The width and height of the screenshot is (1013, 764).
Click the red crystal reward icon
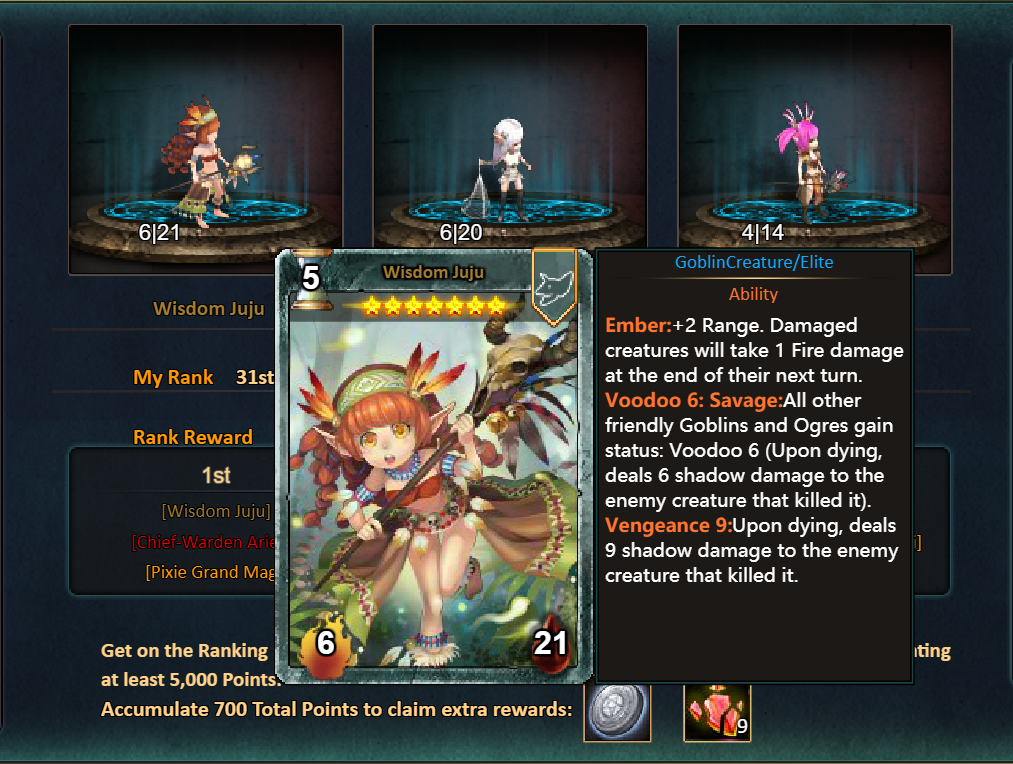click(x=717, y=712)
